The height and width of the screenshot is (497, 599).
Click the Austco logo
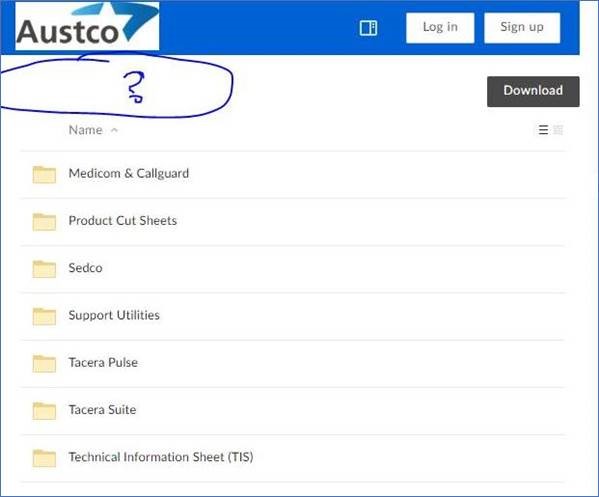pyautogui.click(x=87, y=26)
